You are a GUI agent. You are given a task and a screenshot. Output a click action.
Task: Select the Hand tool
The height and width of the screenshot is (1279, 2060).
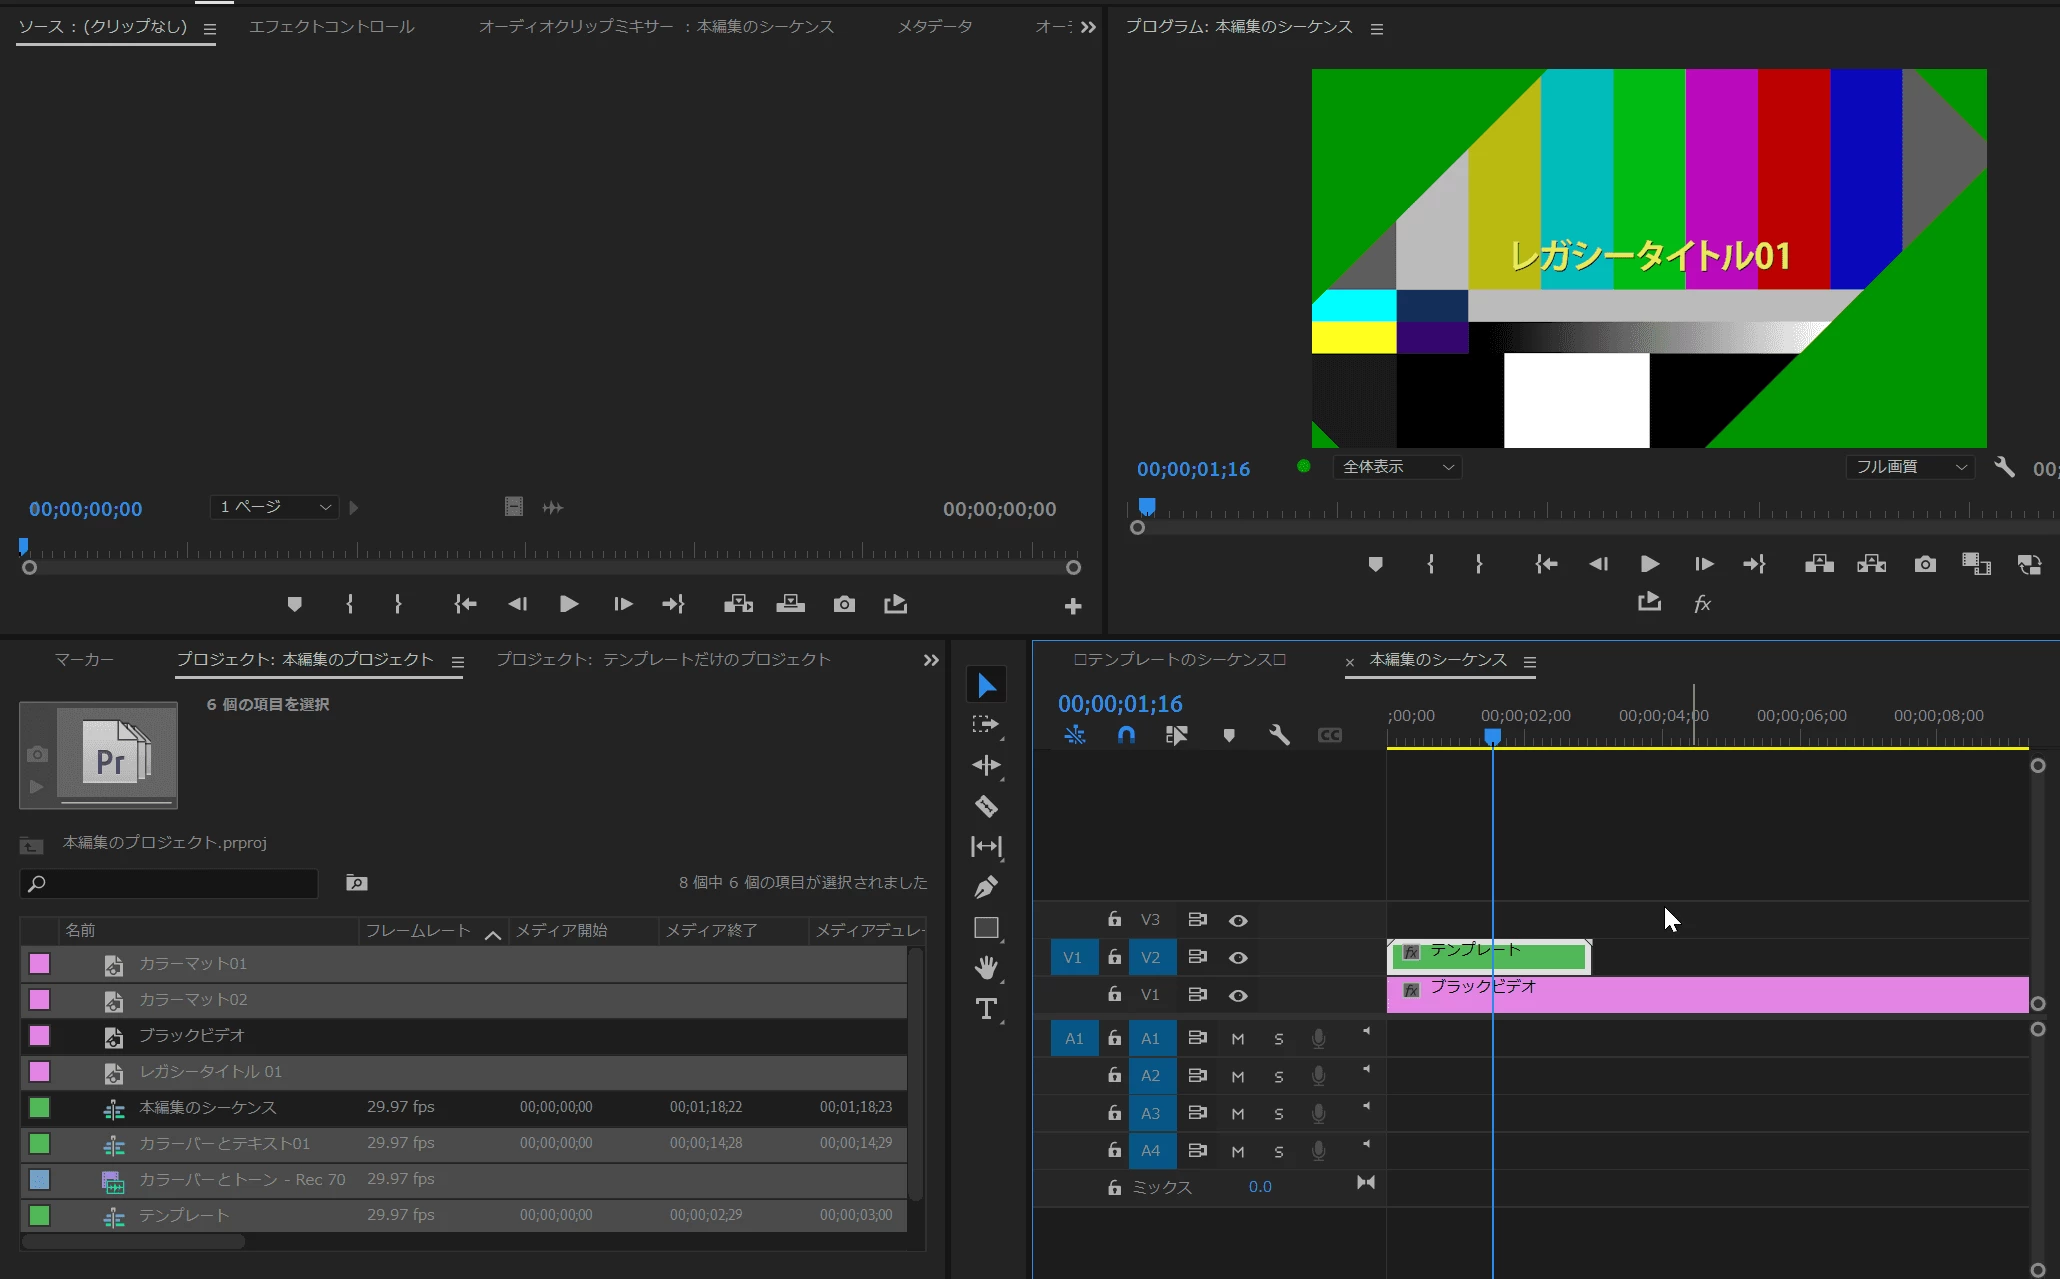[986, 967]
